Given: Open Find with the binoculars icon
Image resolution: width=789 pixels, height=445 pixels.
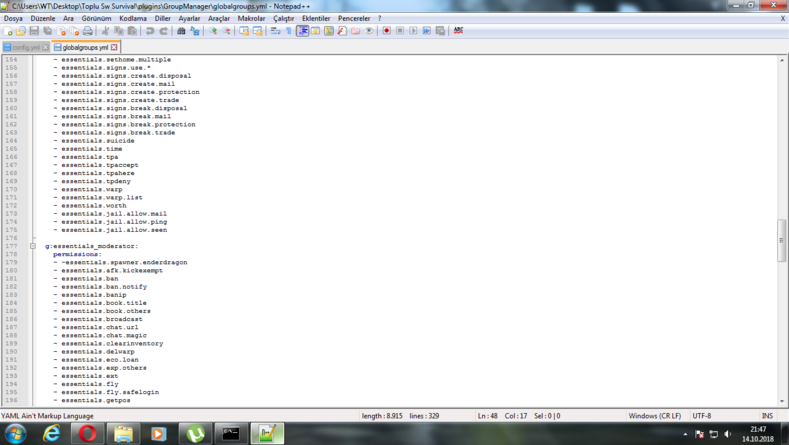Looking at the screenshot, I should point(181,31).
